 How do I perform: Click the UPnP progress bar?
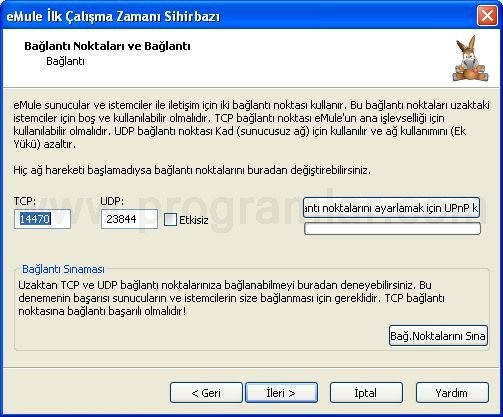[392, 229]
